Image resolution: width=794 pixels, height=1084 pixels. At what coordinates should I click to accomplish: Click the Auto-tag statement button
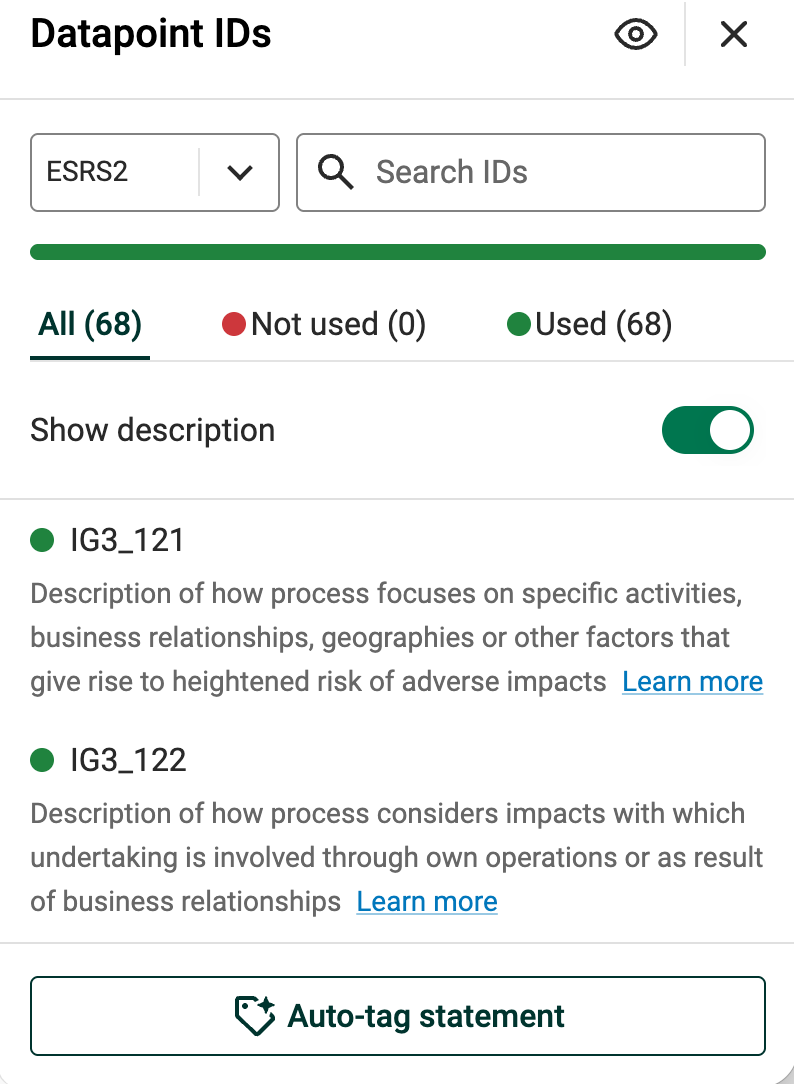pyautogui.click(x=397, y=1016)
